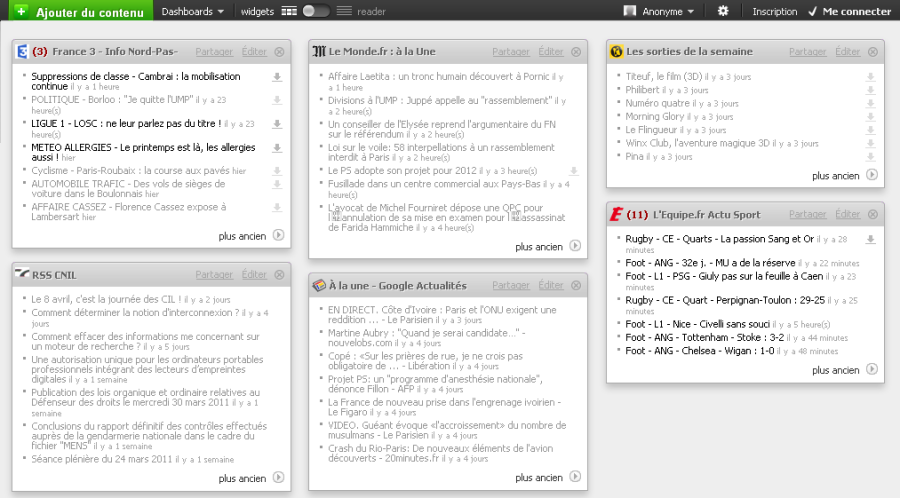900x498 pixels.
Task: Click Me connecter to log in
Action: point(849,11)
